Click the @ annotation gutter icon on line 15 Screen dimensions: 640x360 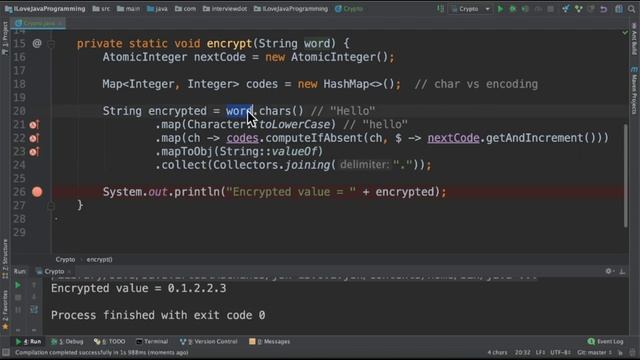tap(37, 43)
